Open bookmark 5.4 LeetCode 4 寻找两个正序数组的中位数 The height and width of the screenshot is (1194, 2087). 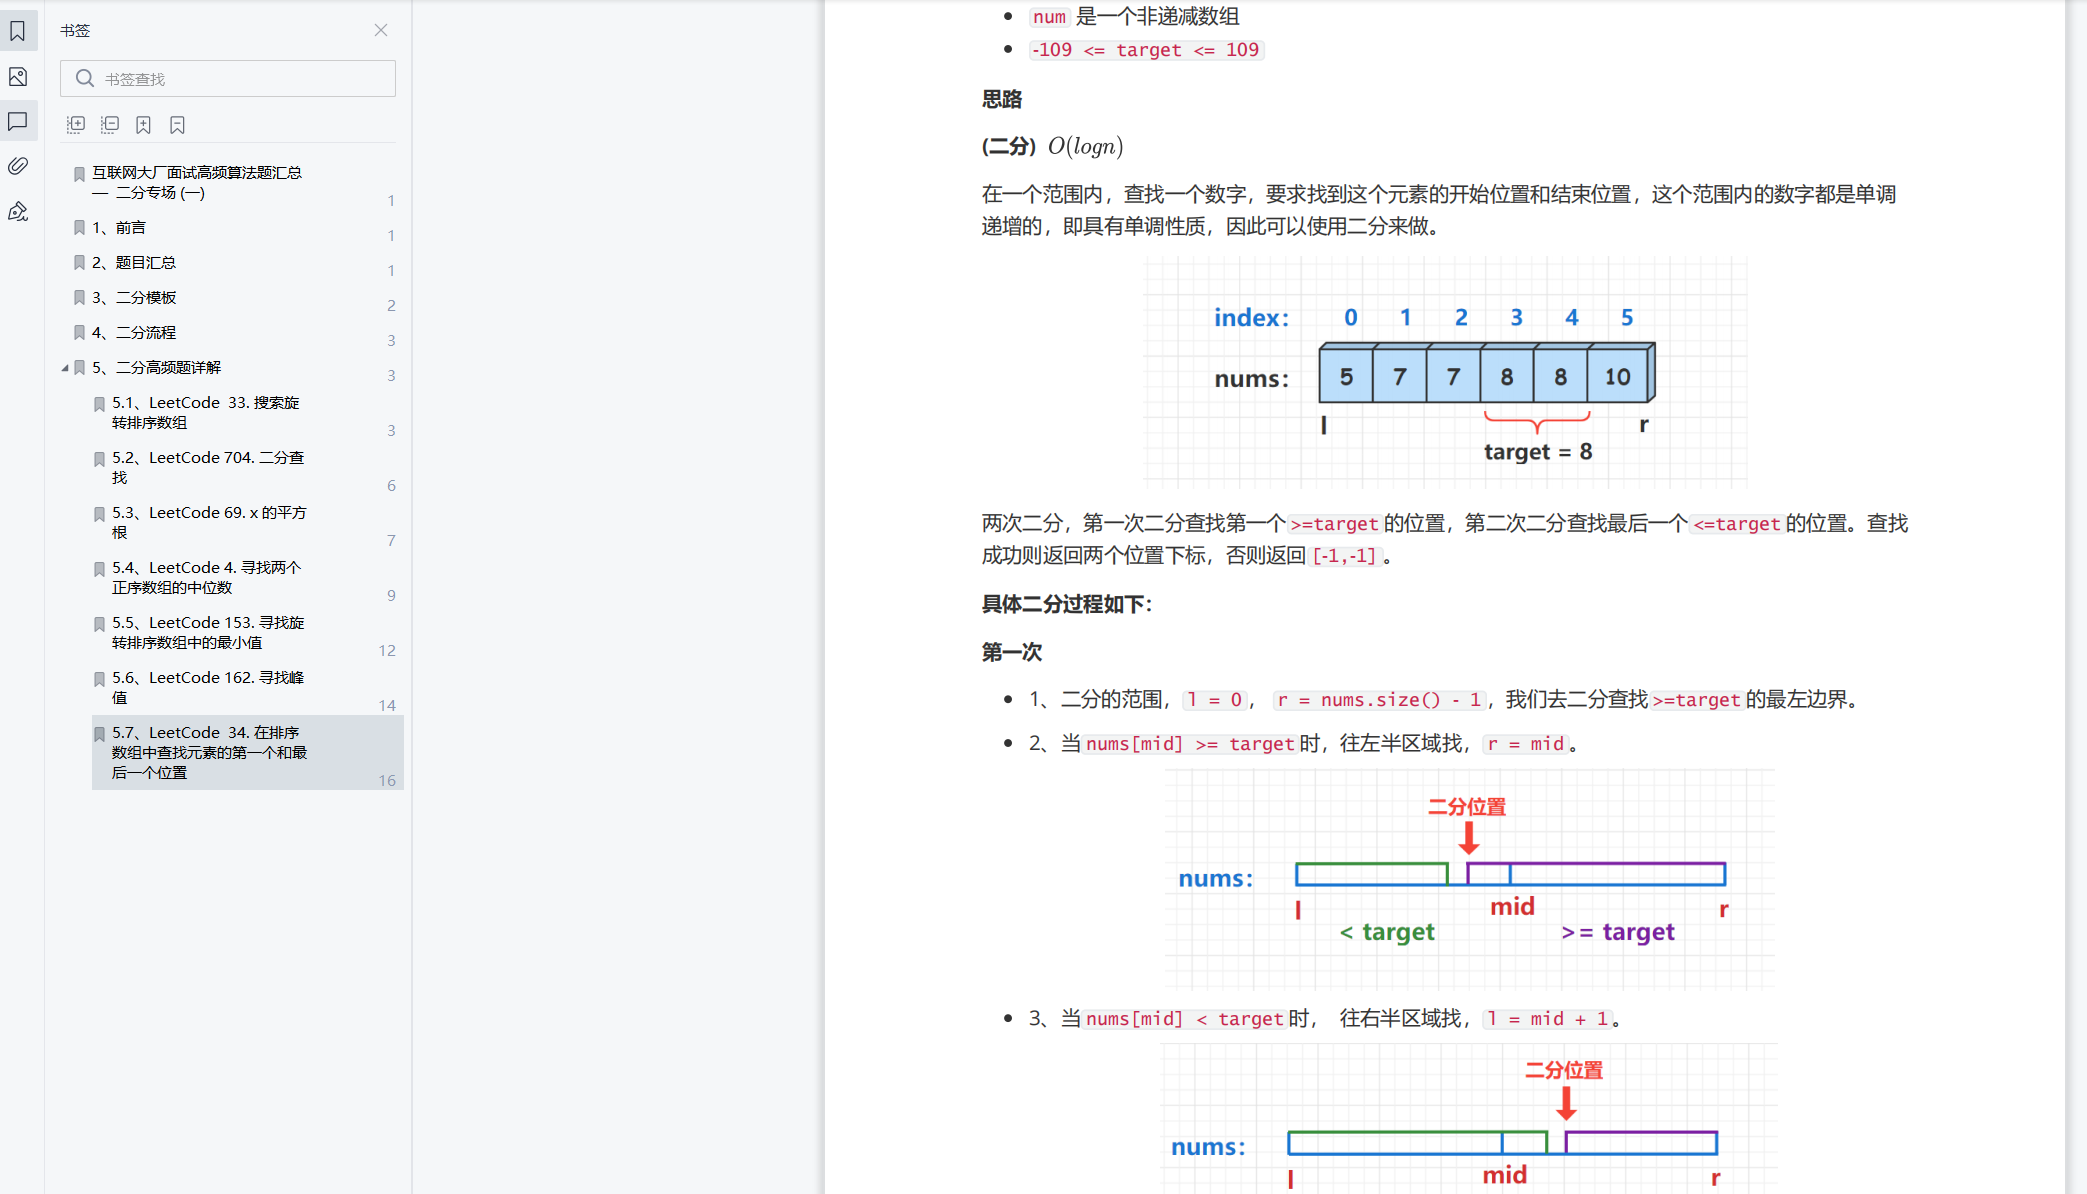click(x=206, y=578)
